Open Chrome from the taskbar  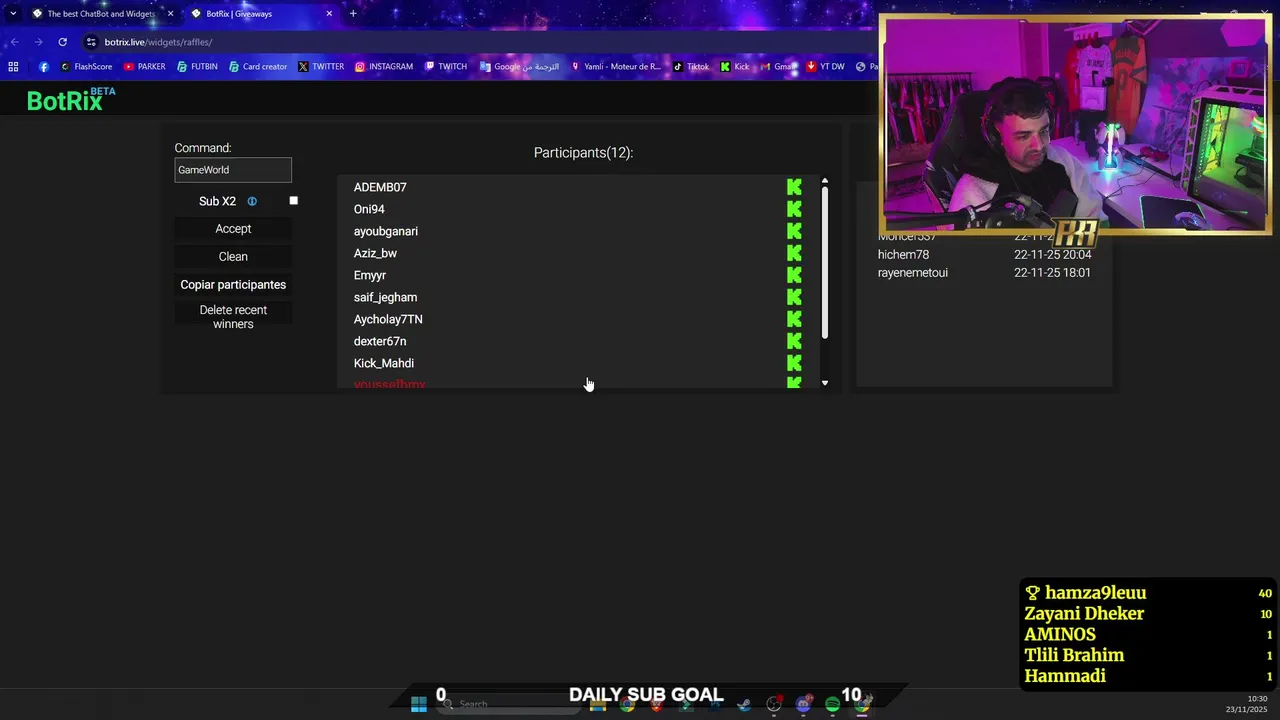pos(627,704)
